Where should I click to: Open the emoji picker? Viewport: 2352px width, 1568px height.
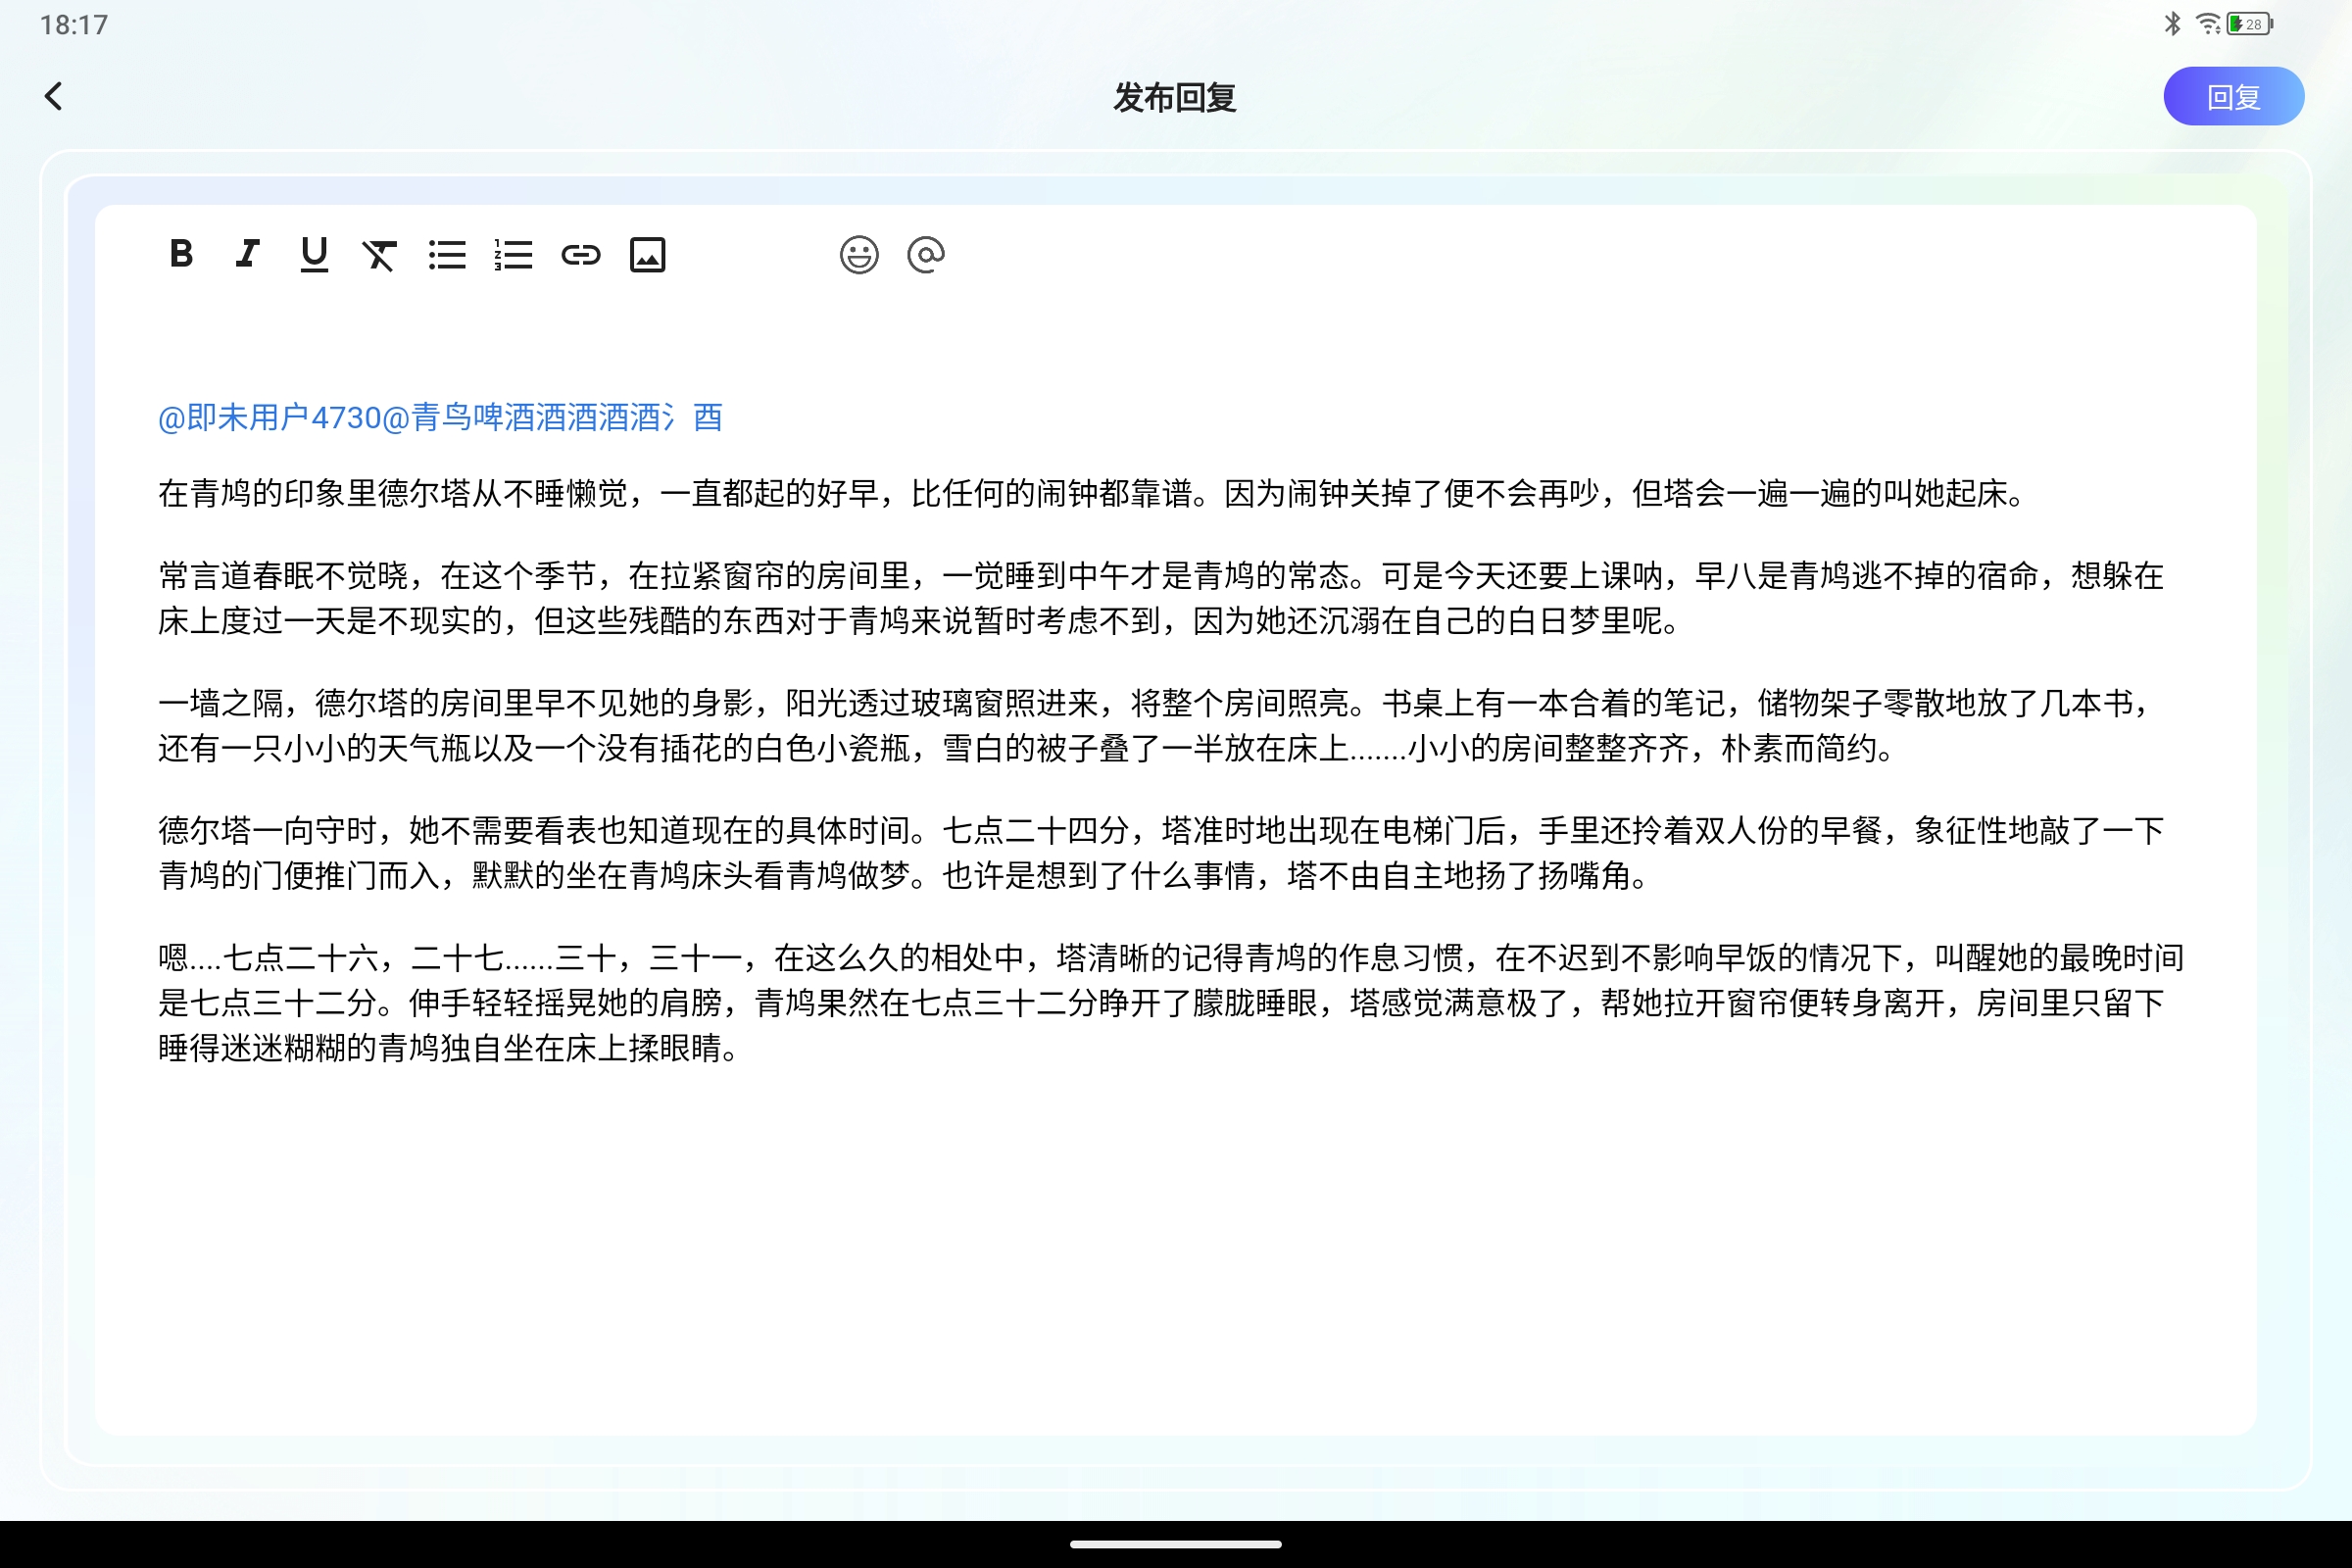click(x=859, y=255)
